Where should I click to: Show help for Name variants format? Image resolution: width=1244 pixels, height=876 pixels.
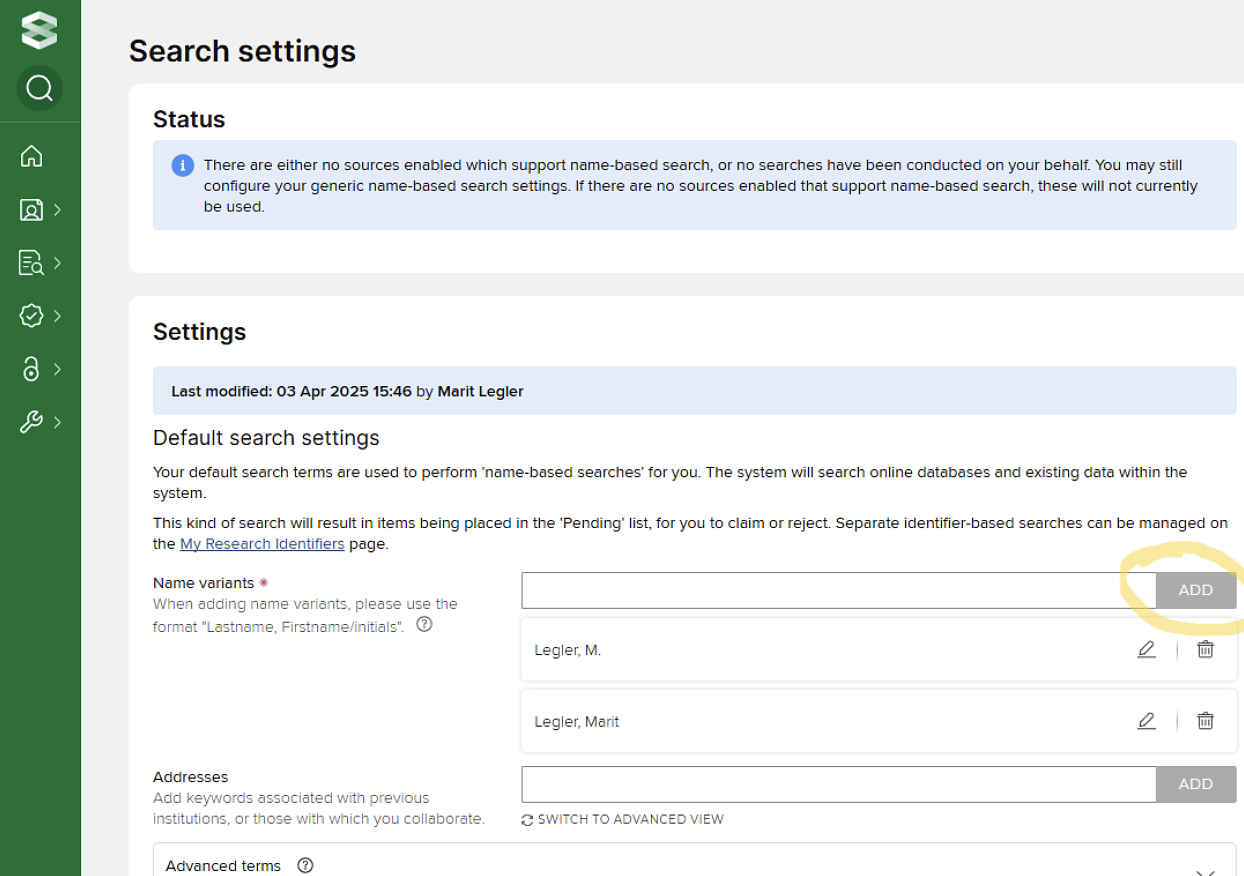pos(424,625)
